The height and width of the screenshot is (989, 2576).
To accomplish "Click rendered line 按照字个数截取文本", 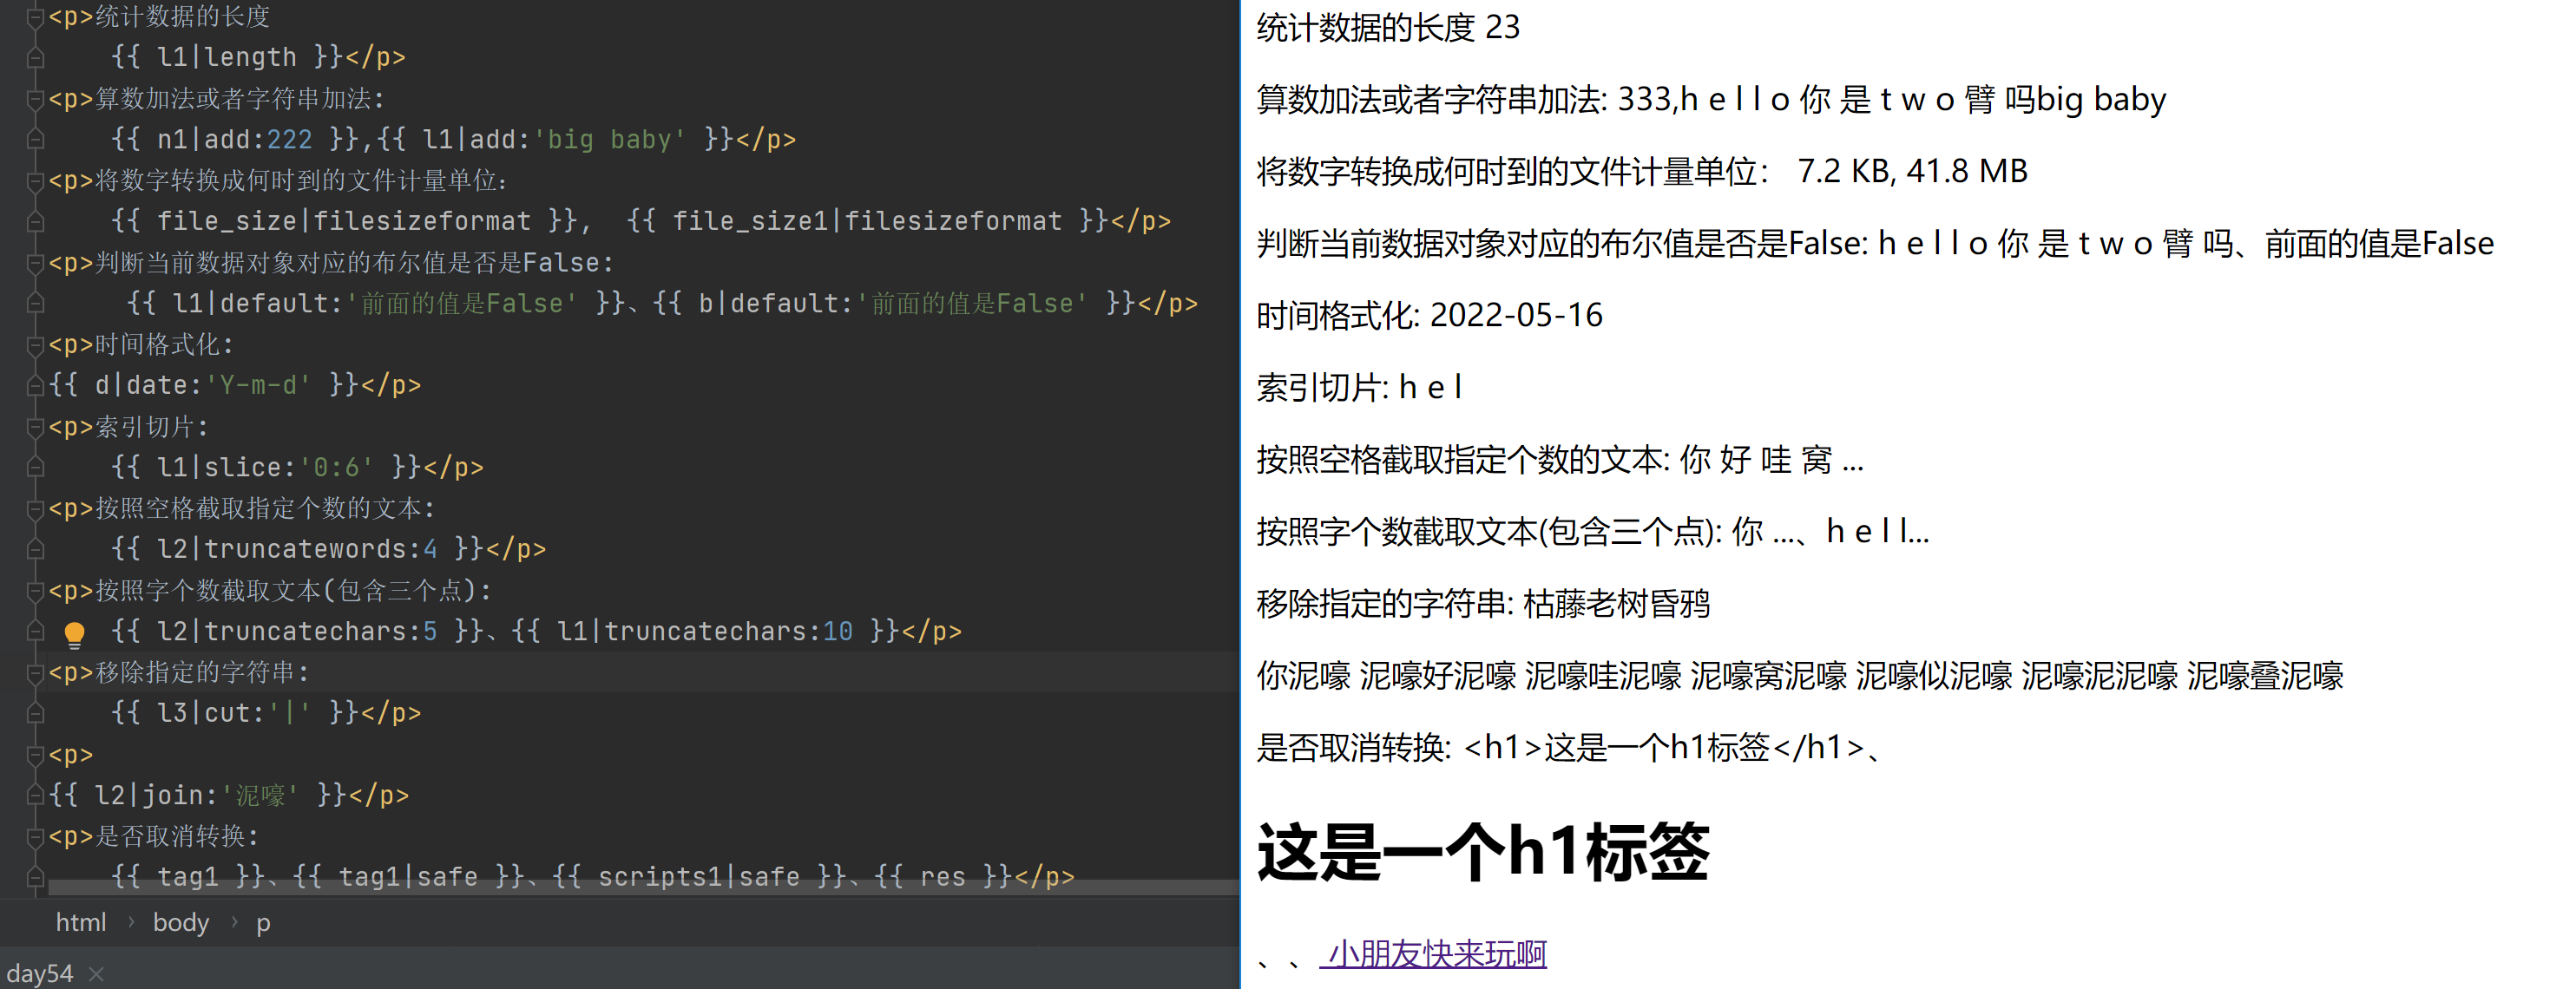I will (1593, 531).
